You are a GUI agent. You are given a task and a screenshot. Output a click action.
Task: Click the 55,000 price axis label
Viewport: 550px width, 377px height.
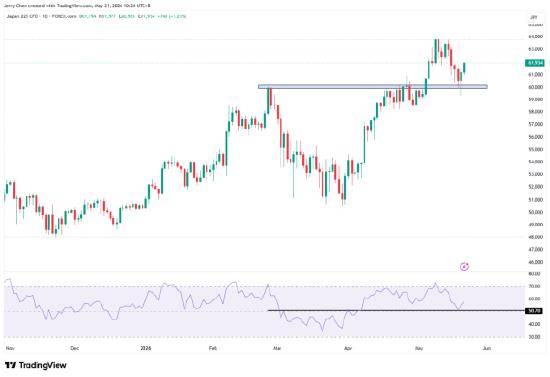[x=535, y=149]
